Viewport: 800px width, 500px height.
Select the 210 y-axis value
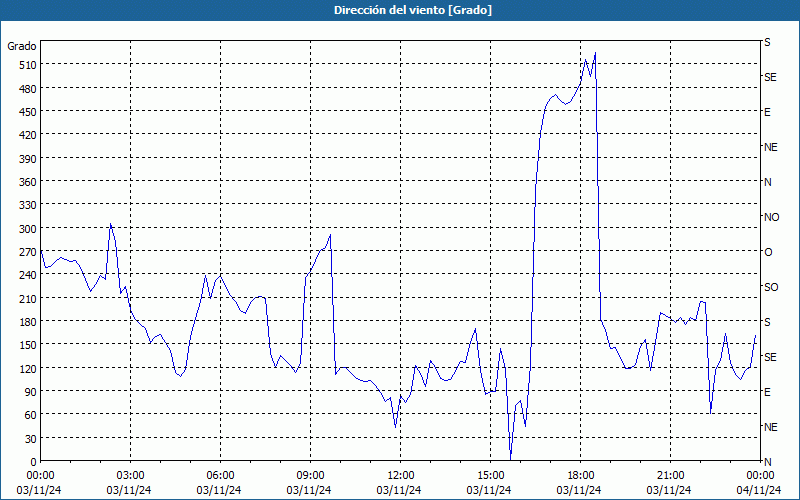point(28,298)
